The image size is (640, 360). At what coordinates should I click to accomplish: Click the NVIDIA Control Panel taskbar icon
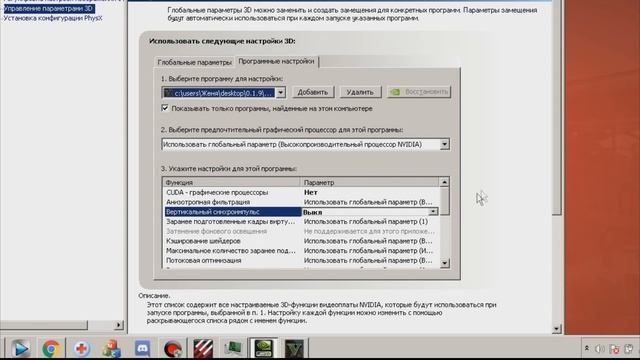tap(264, 349)
